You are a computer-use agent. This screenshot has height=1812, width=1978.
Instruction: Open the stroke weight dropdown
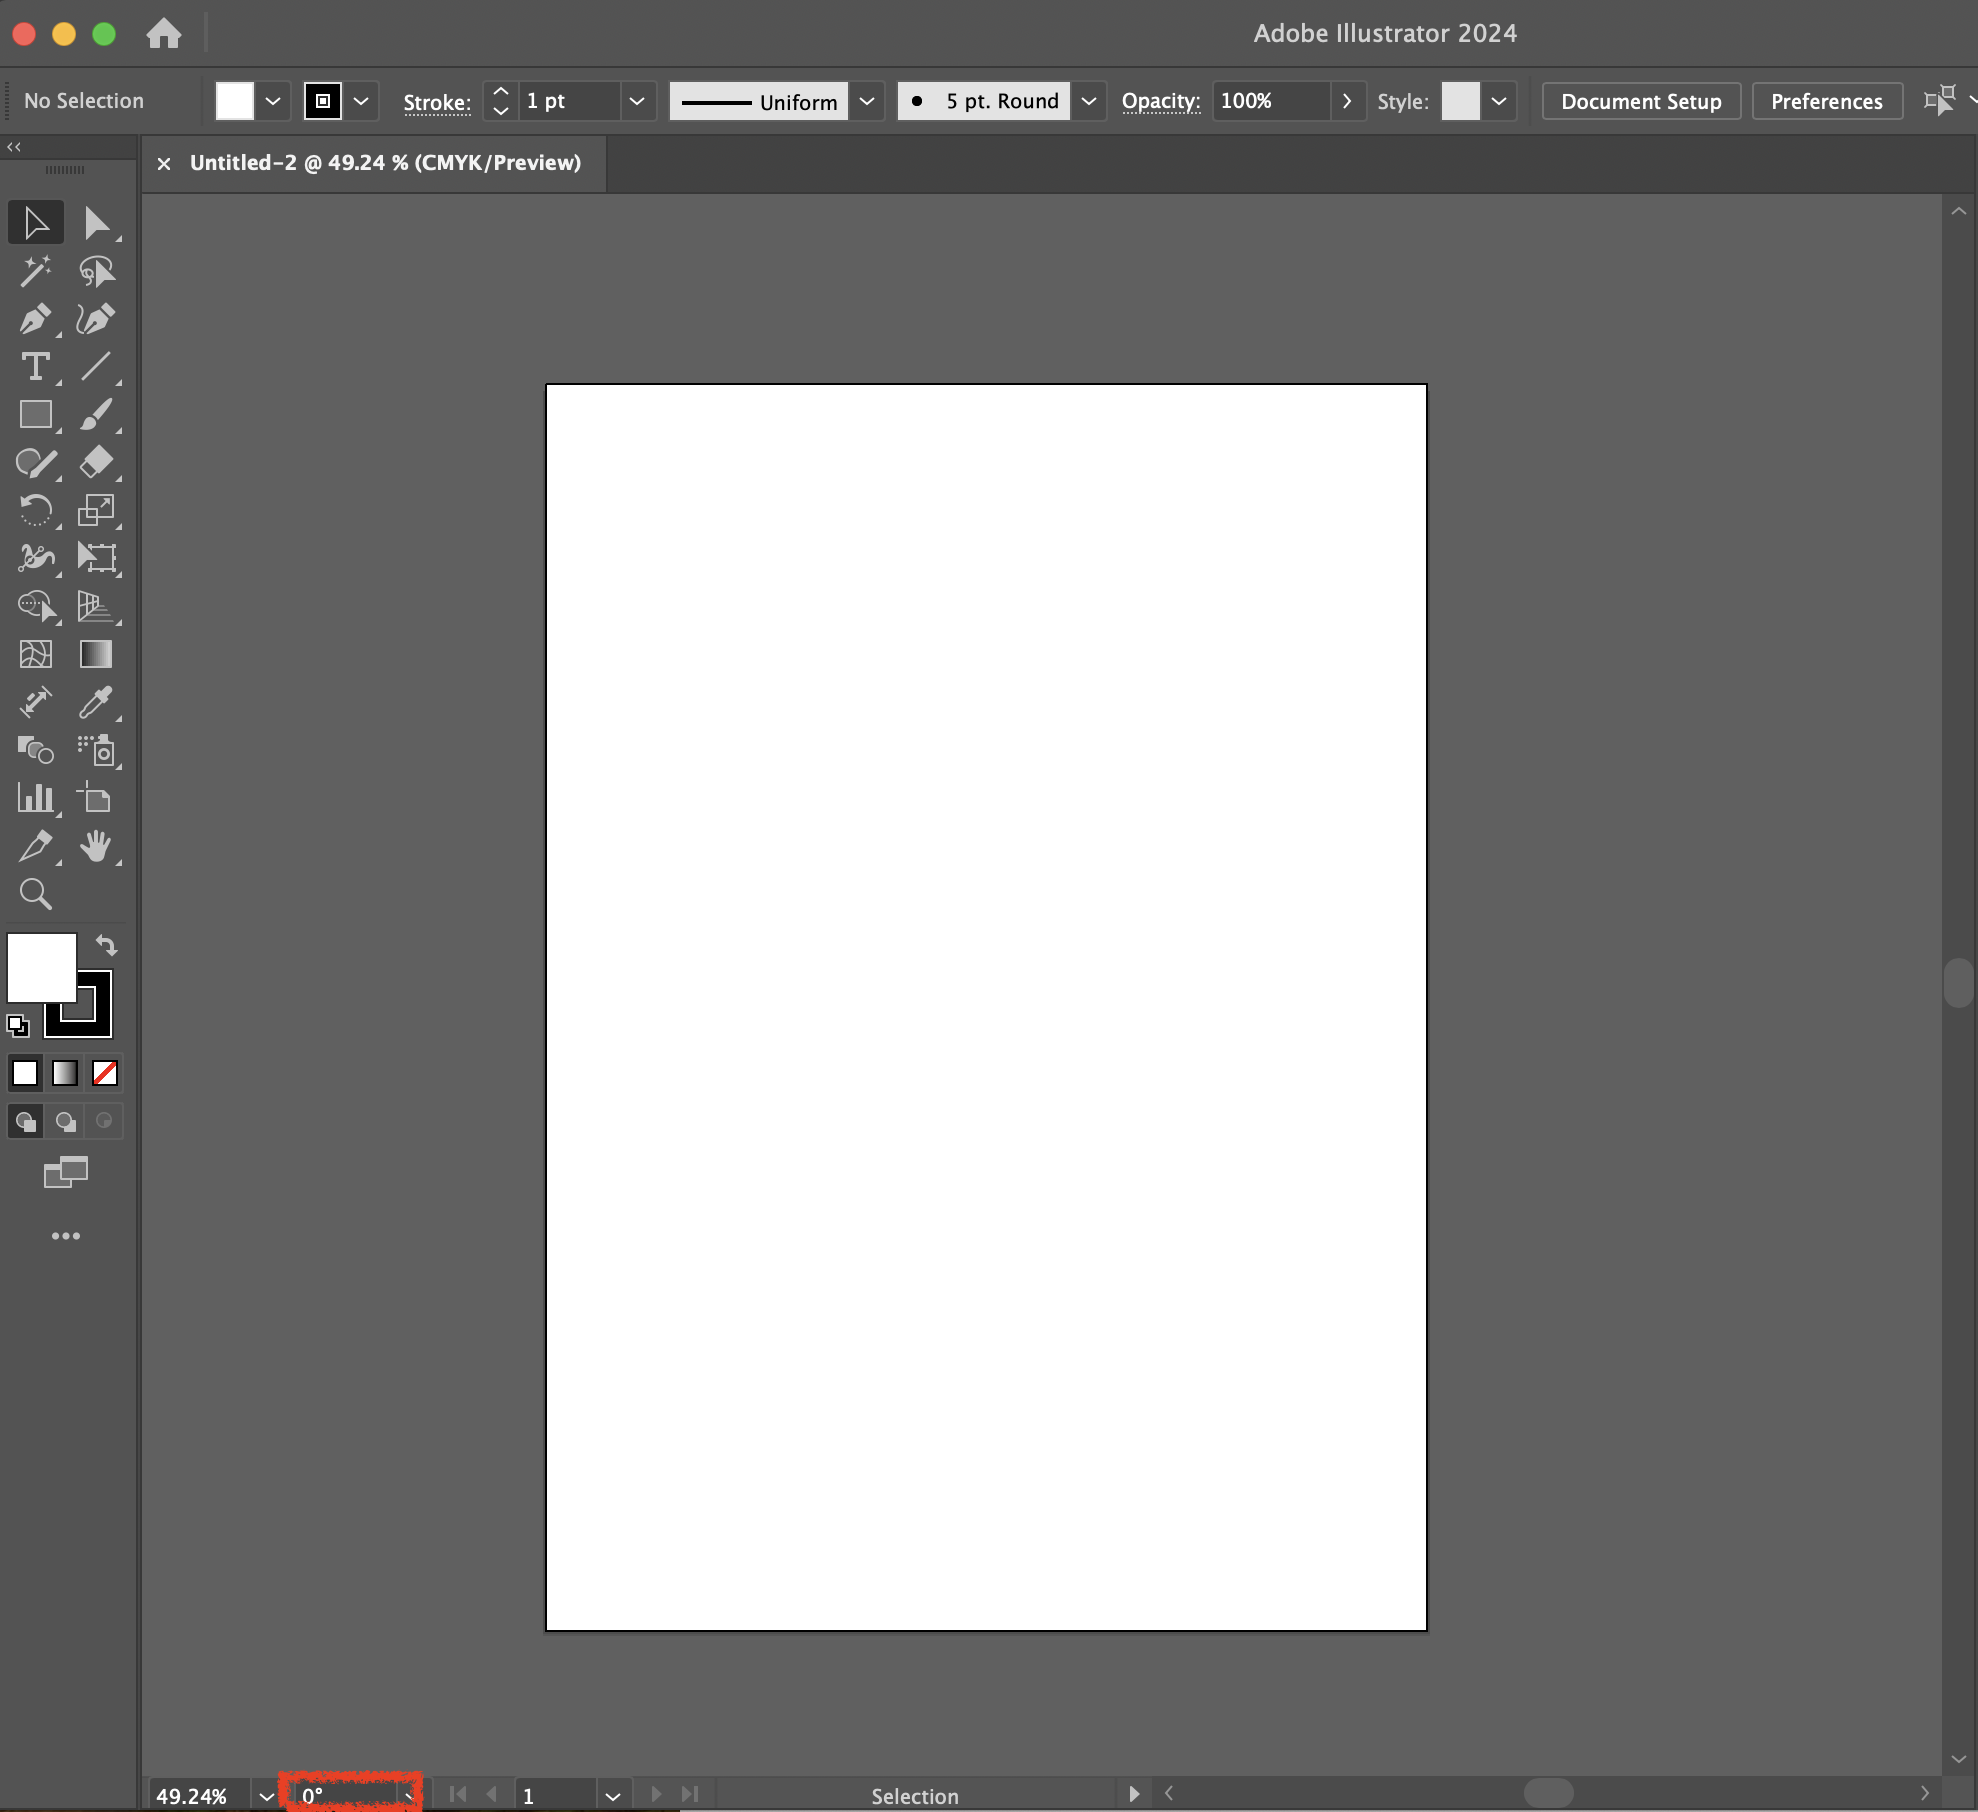point(637,101)
